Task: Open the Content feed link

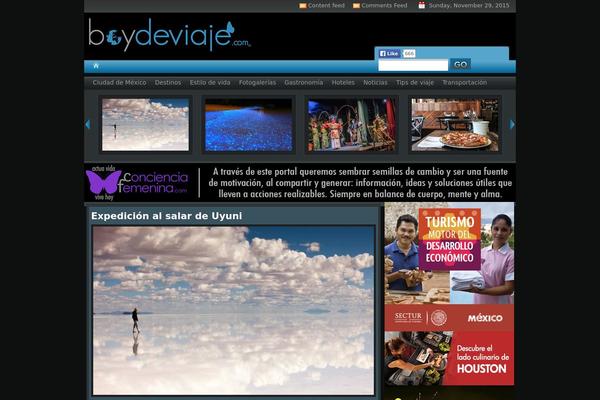Action: [x=326, y=6]
